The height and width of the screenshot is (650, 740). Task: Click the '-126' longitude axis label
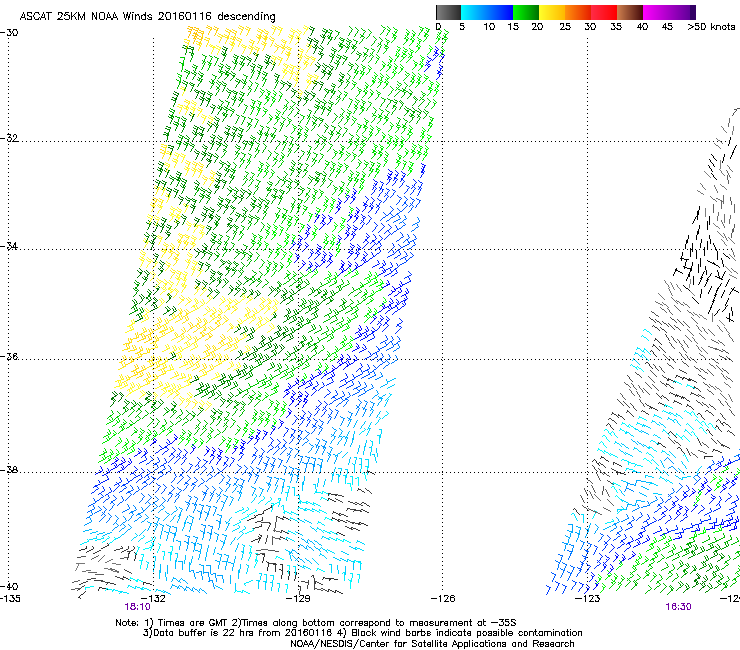[x=443, y=599]
